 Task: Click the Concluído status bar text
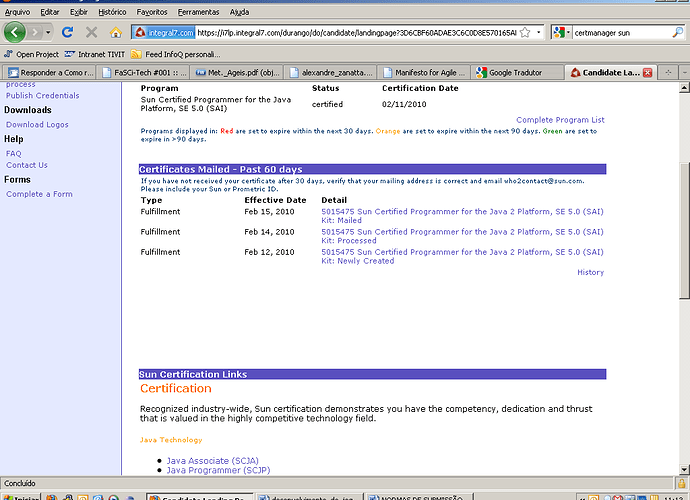(20, 483)
